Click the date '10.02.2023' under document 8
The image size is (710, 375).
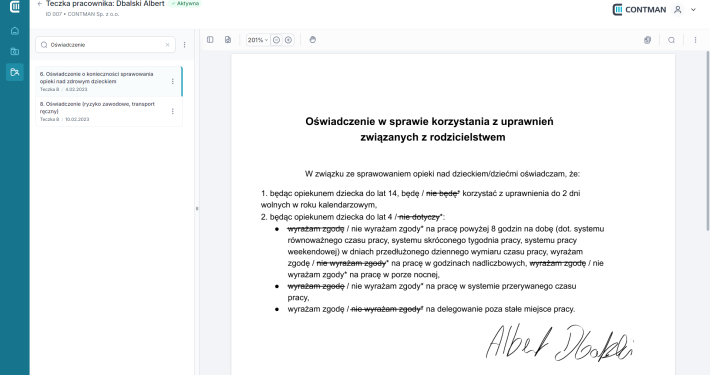(x=77, y=119)
